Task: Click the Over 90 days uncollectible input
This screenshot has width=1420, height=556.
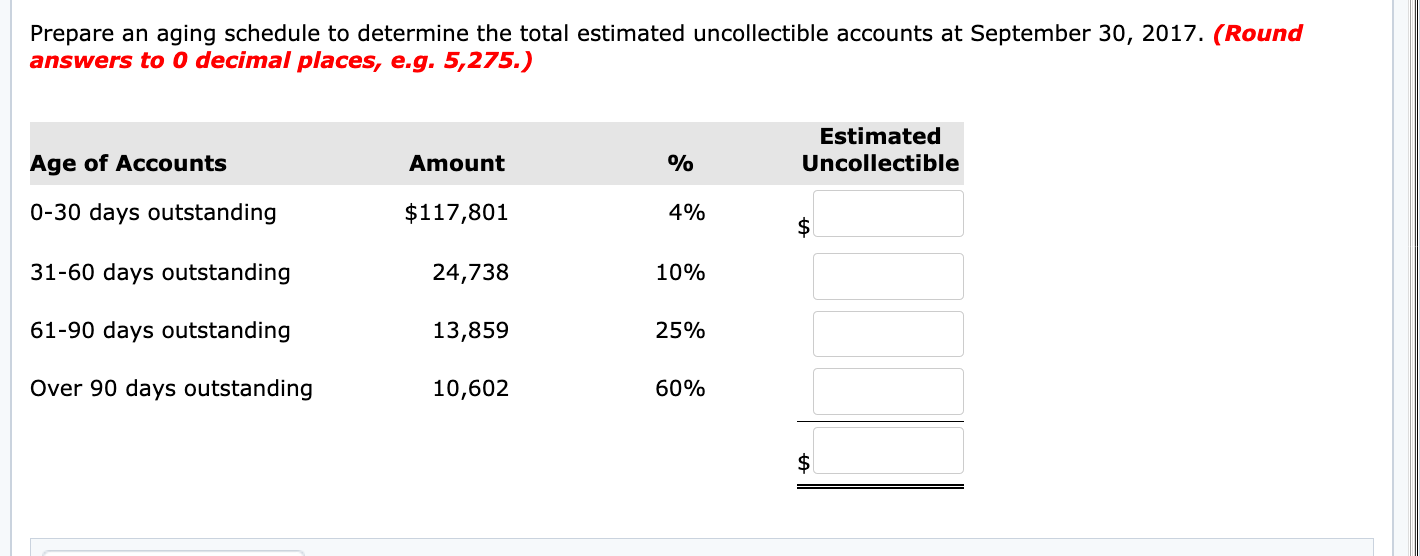Action: tap(888, 391)
